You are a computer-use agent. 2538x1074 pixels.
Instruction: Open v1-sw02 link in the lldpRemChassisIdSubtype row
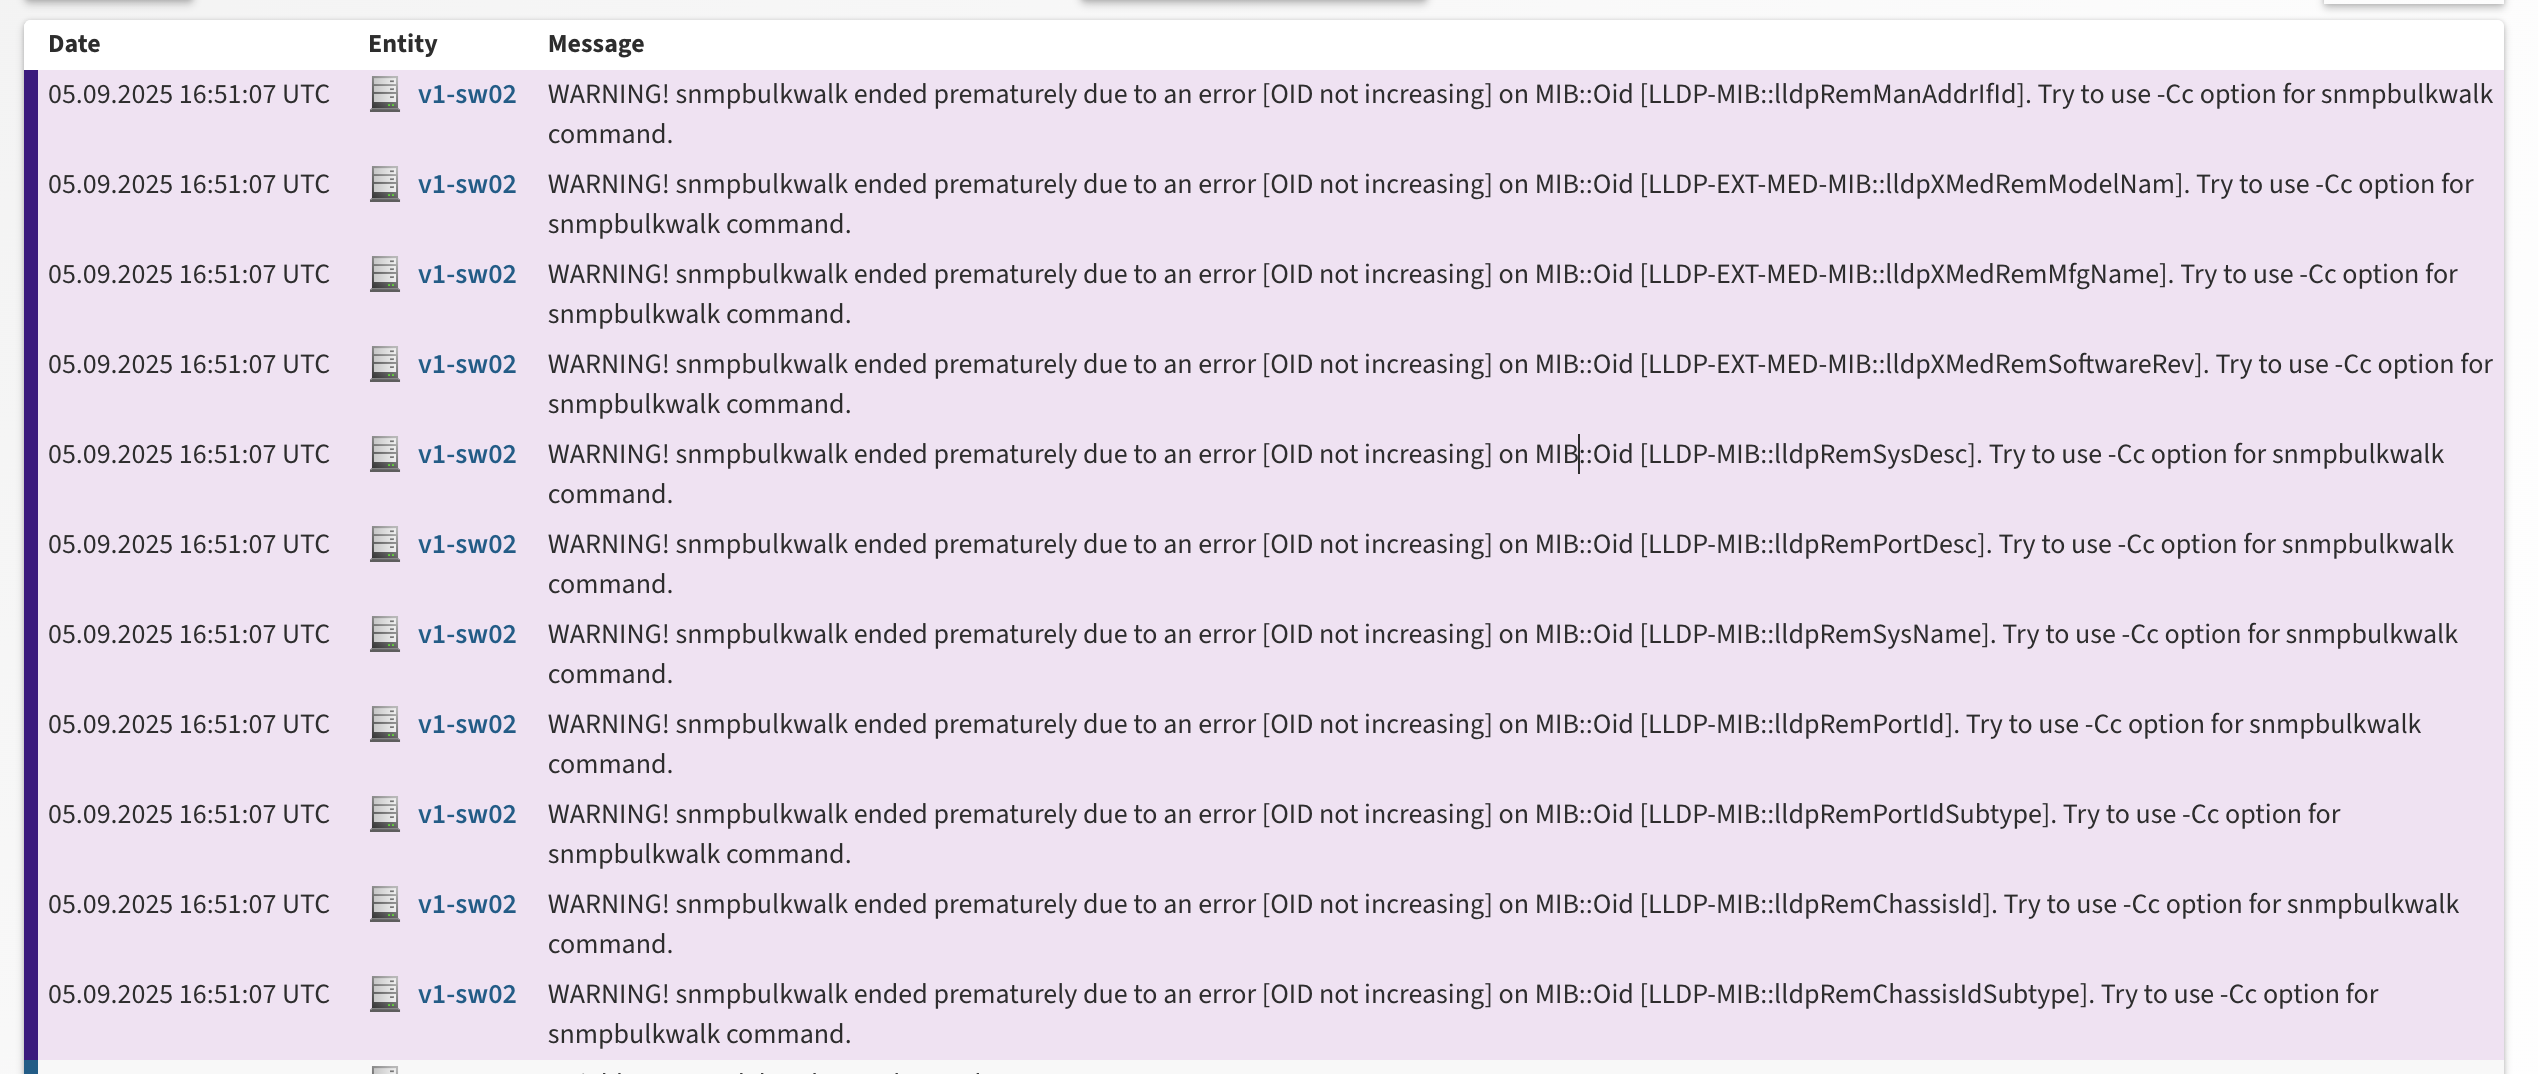point(467,994)
